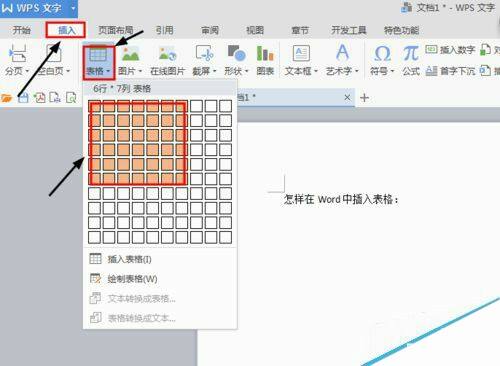Click the 文本转换成表格 menu entry
500x366 pixels.
[160, 298]
